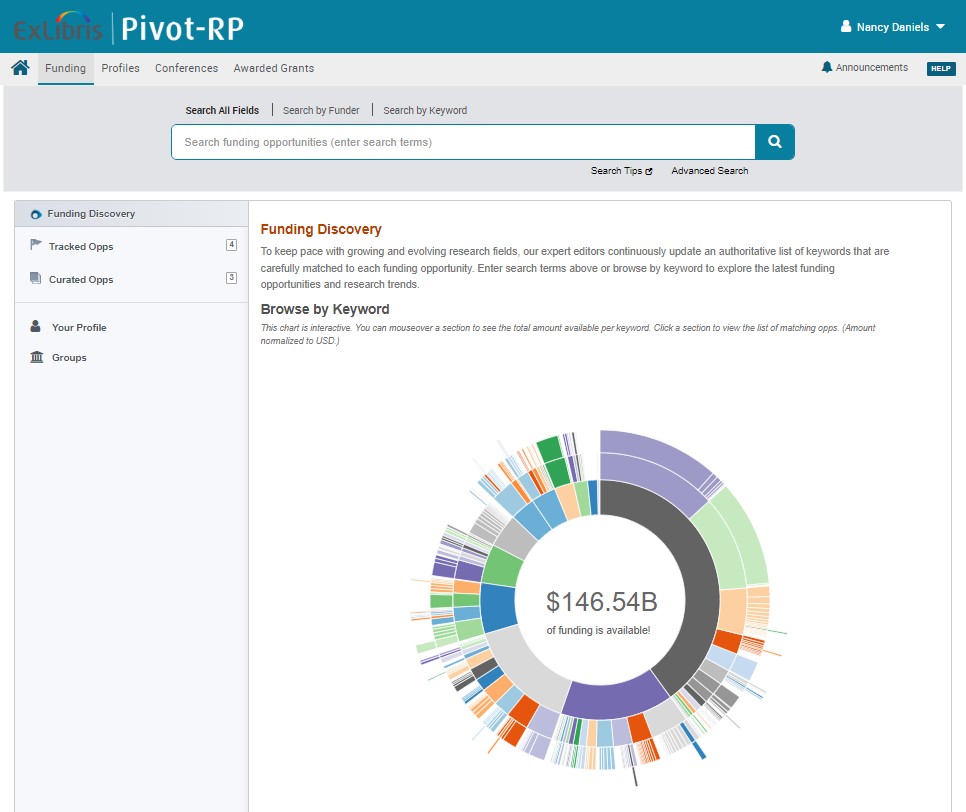966x812 pixels.
Task: Switch to Search All Fields mode
Action: 222,110
